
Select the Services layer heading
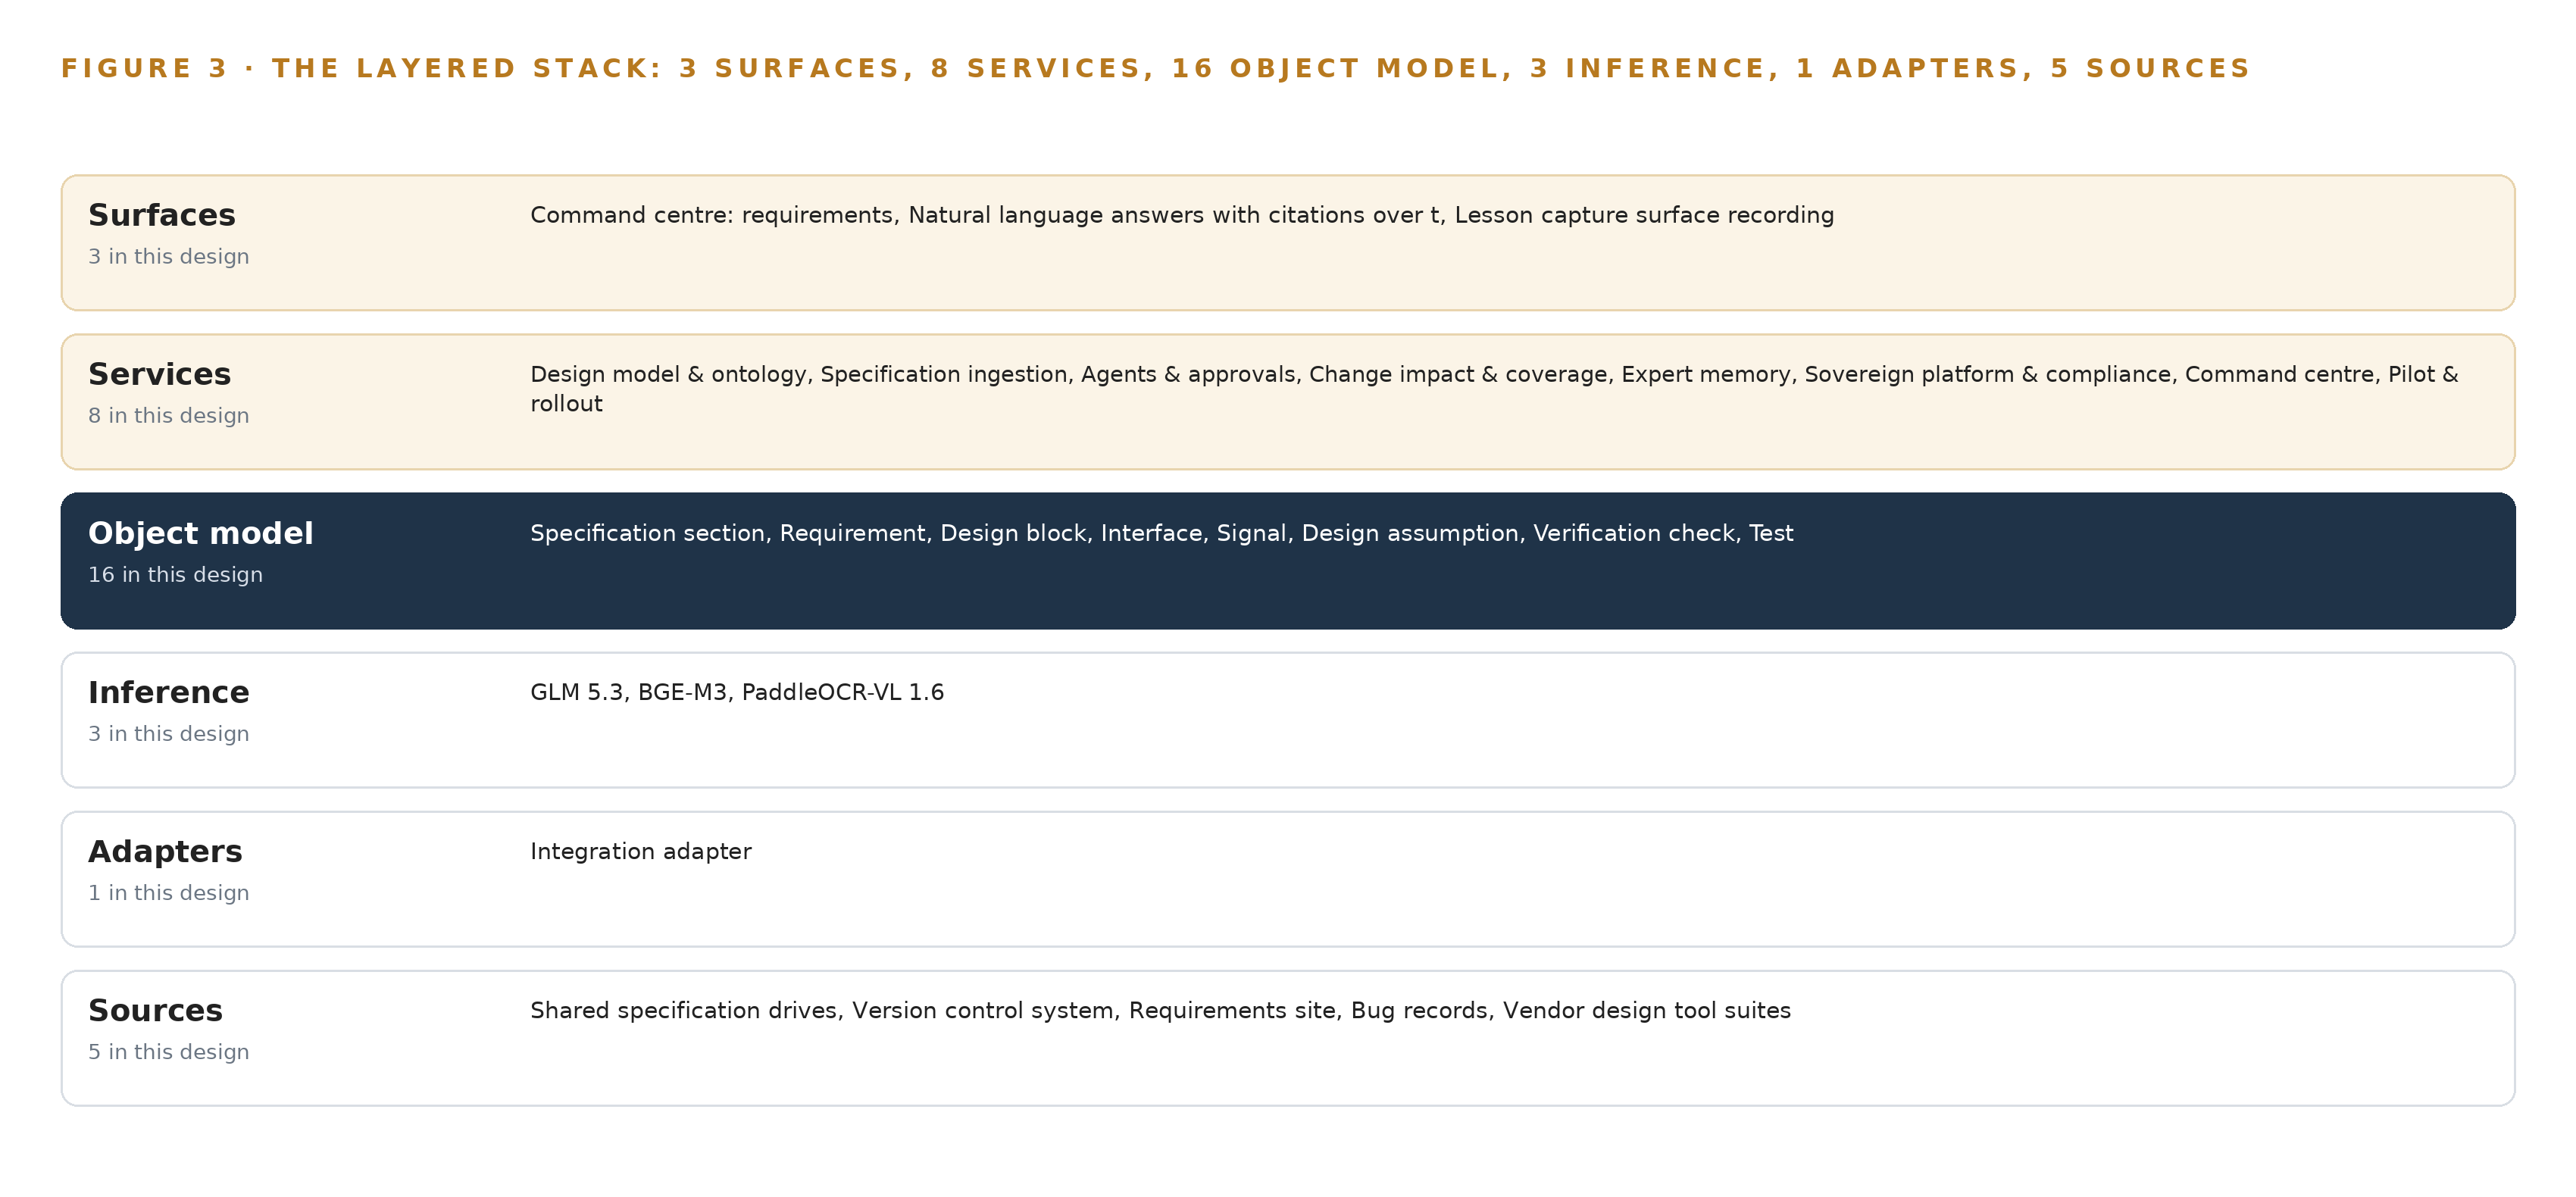160,374
